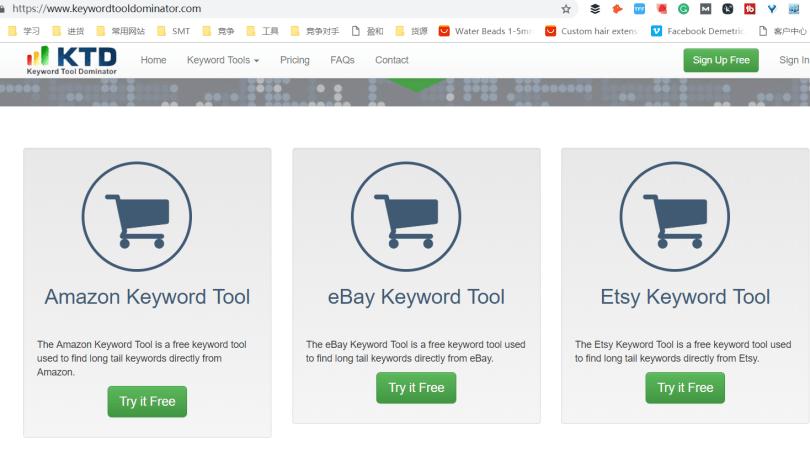Screen dimensions: 810x451
Task: Click the Contact link in navbar
Action: (x=392, y=60)
